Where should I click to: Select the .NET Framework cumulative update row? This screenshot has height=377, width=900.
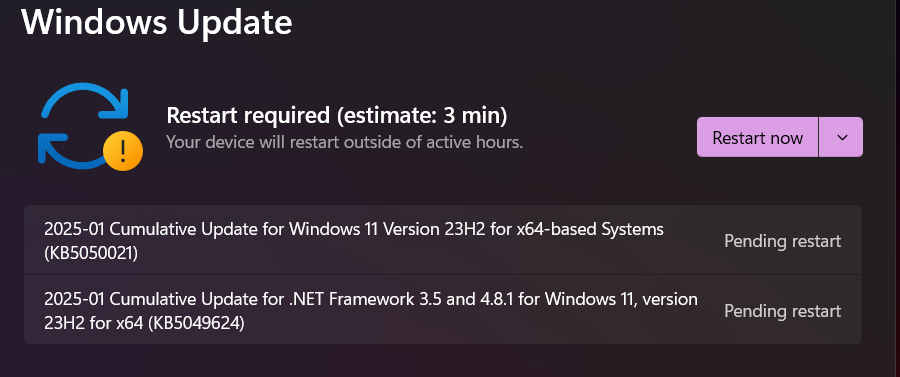click(x=443, y=310)
